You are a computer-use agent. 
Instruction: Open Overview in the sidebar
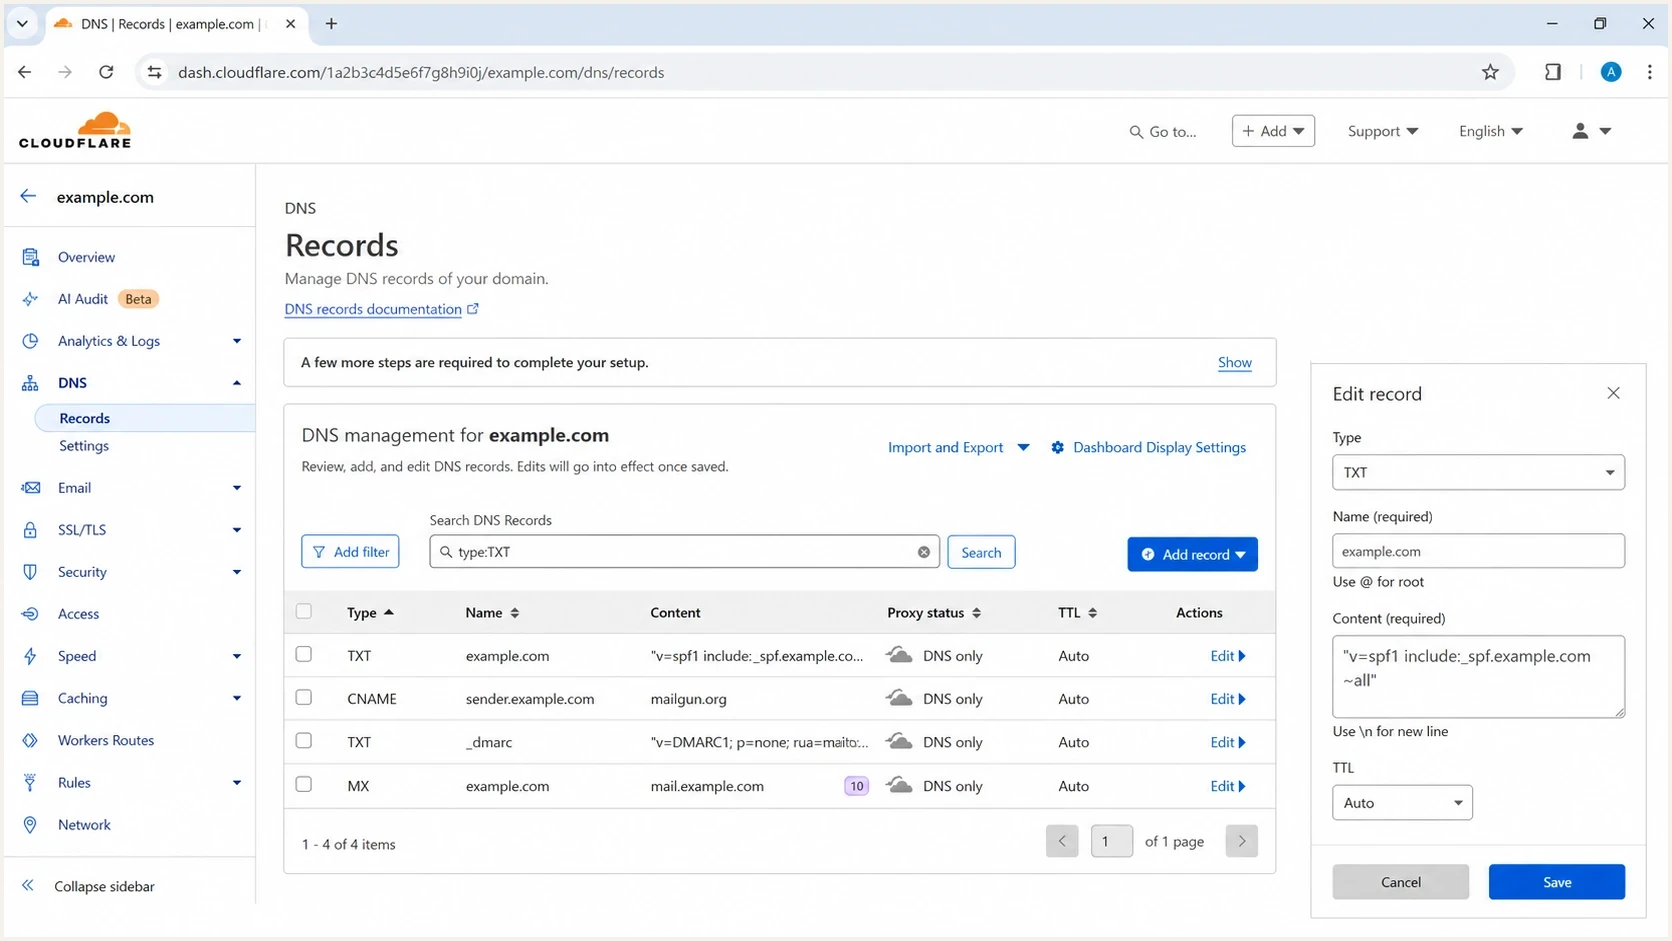86,257
